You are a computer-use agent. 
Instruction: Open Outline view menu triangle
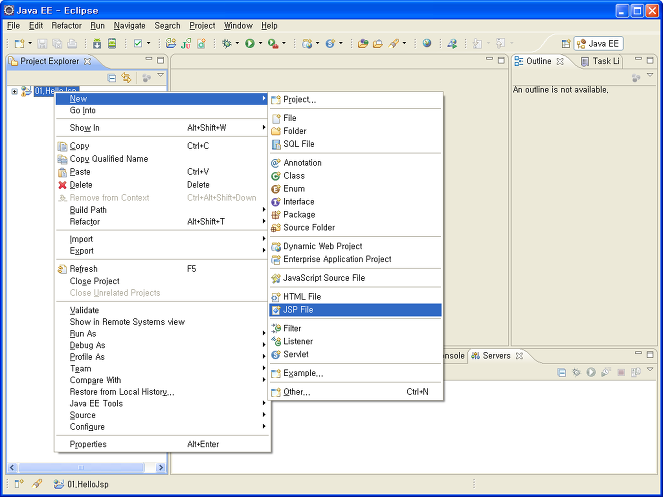pos(650,76)
